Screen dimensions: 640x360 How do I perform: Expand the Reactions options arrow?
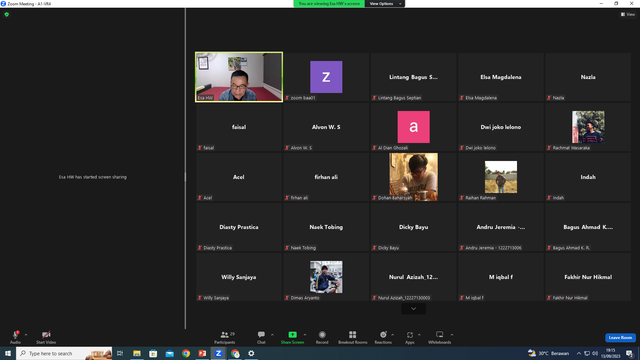click(393, 335)
